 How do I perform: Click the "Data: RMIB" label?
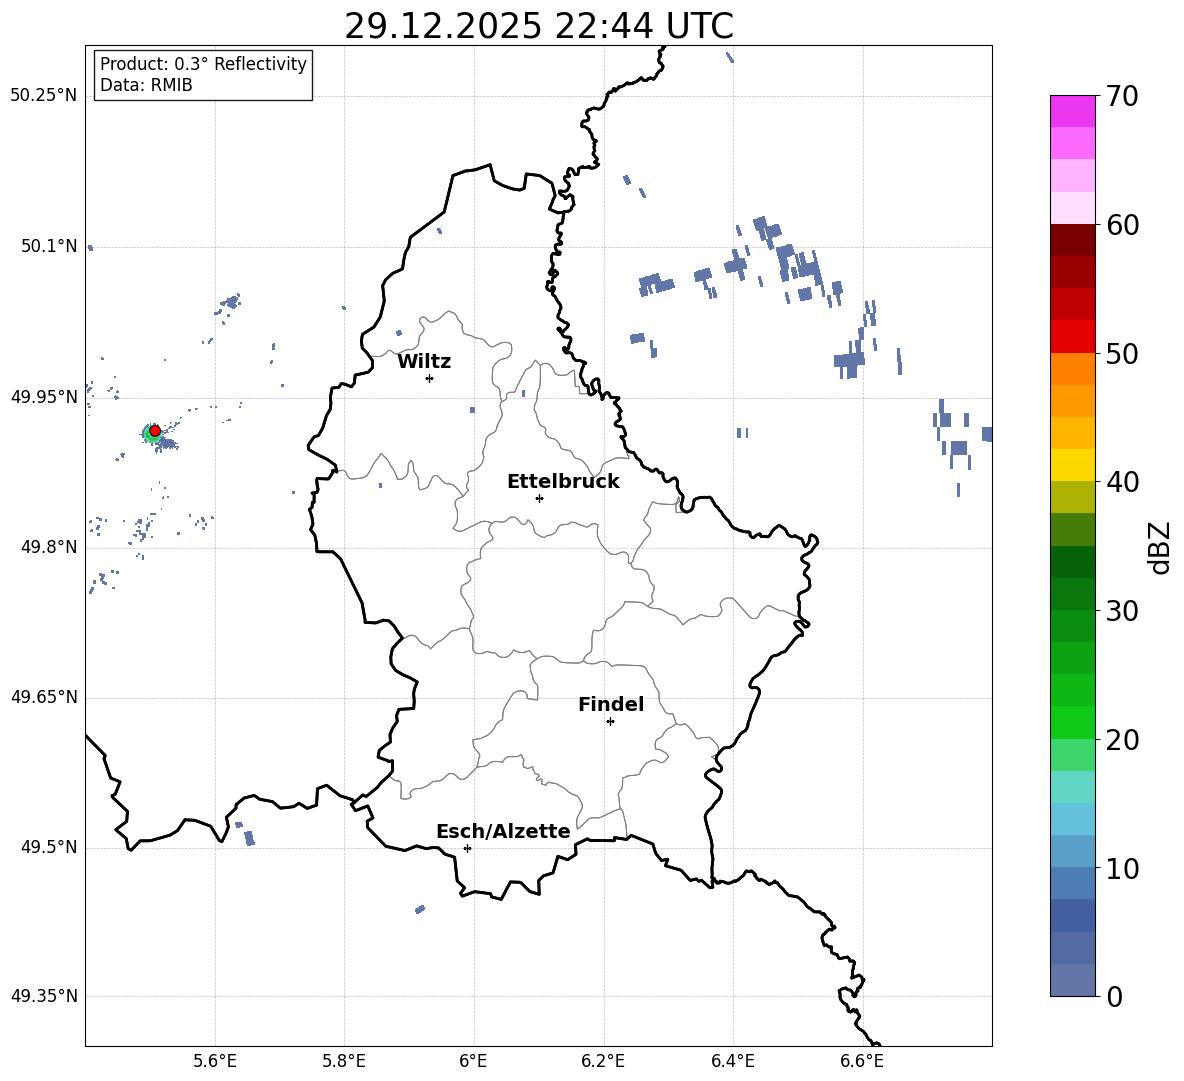(146, 85)
